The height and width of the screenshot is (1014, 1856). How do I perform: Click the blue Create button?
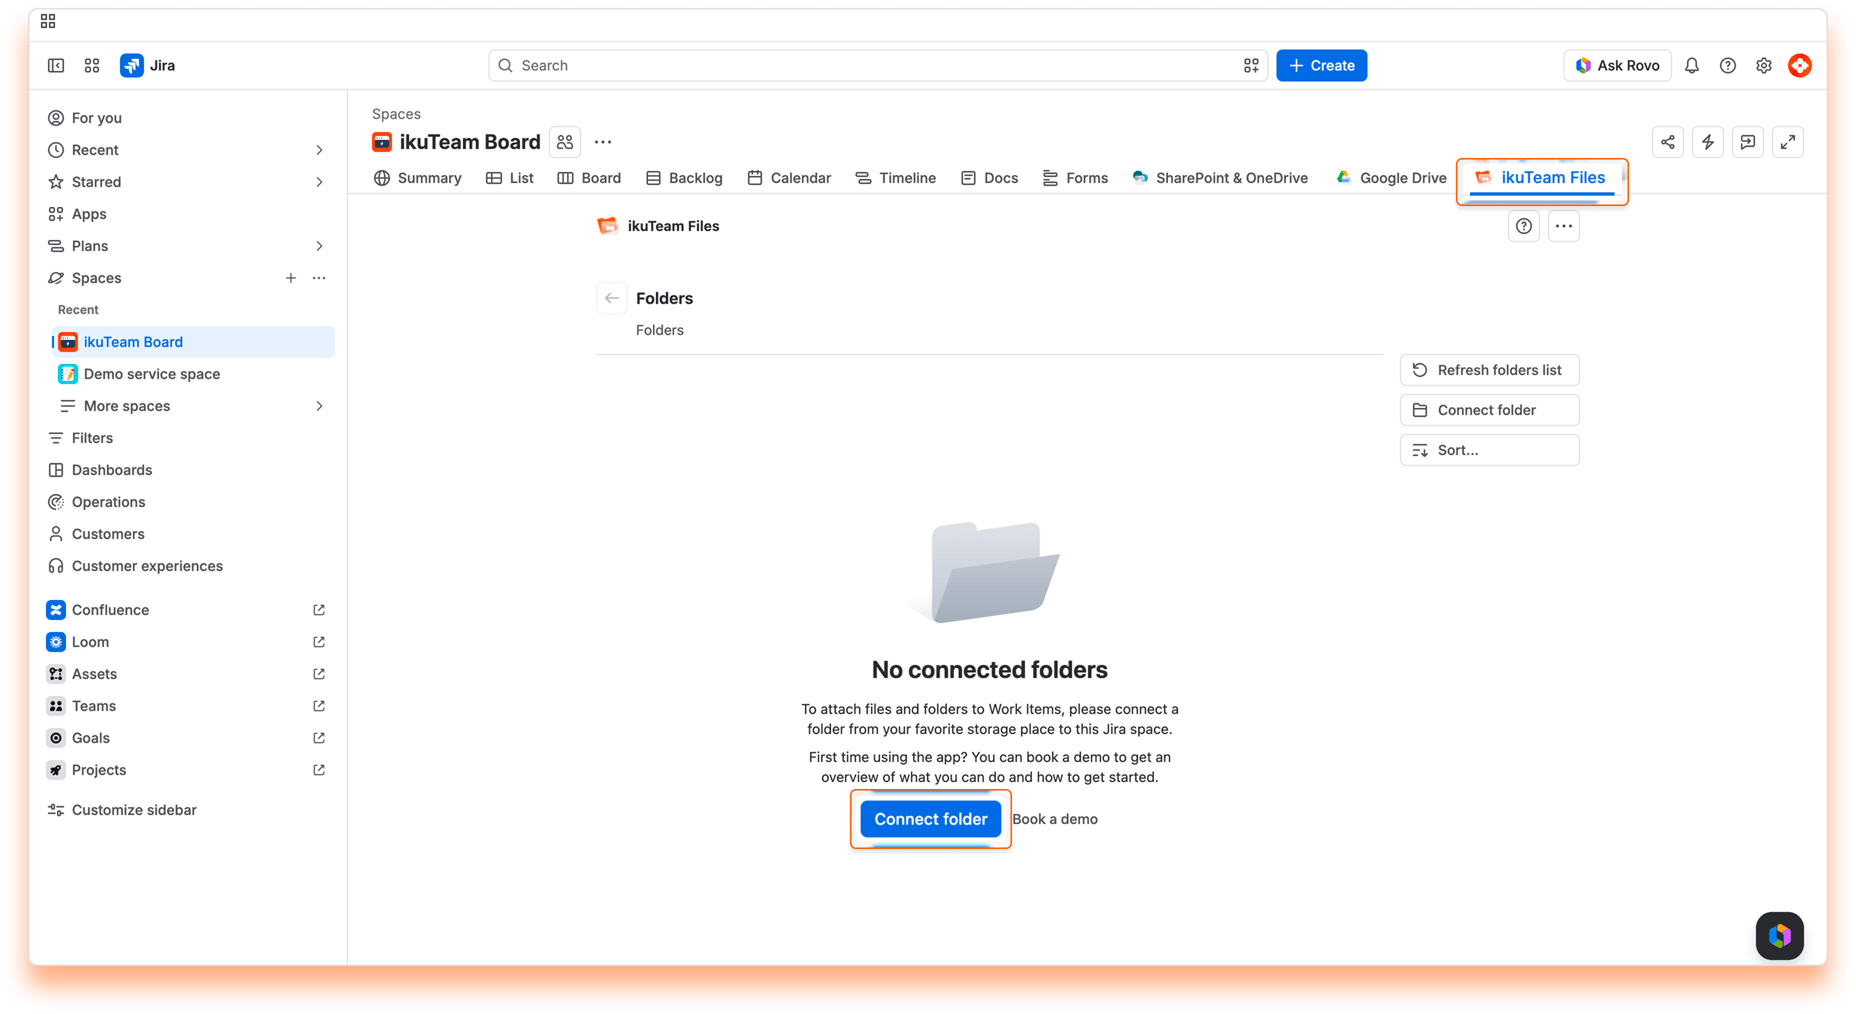[x=1321, y=66]
